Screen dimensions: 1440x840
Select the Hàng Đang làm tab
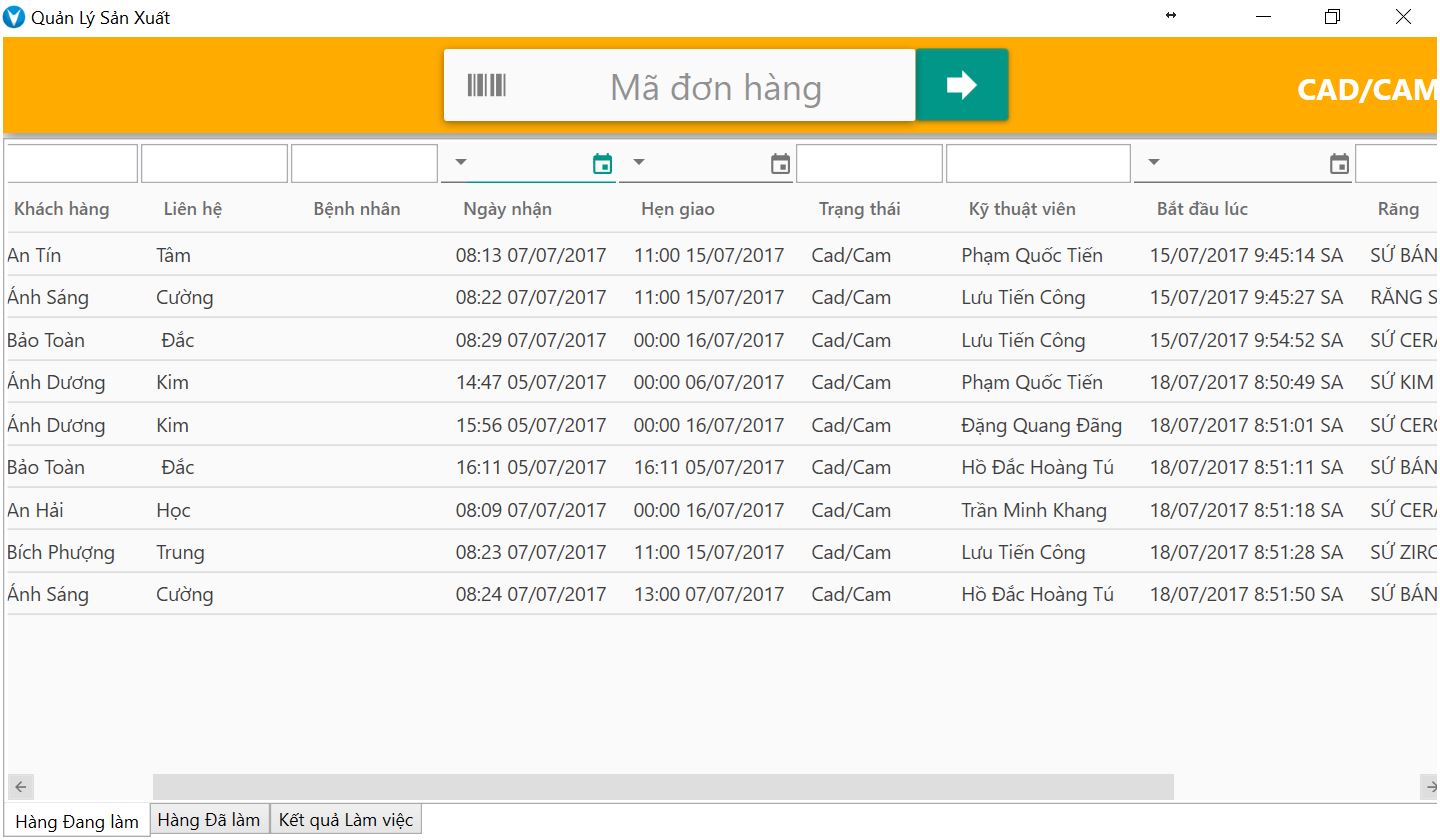coord(77,822)
